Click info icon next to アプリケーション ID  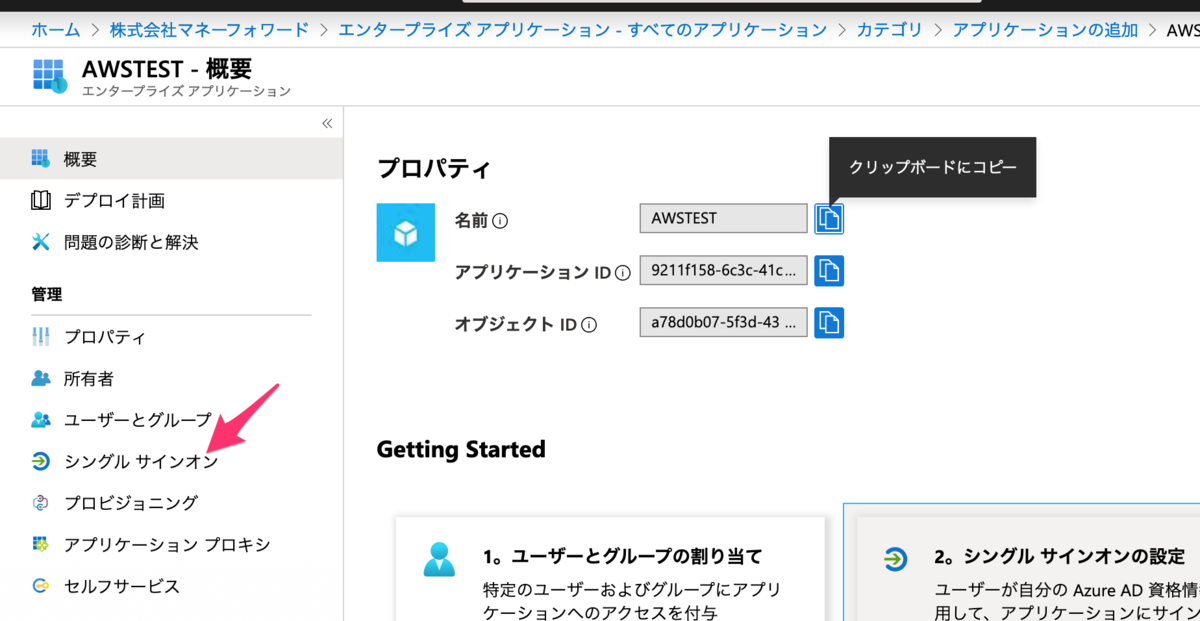click(623, 272)
